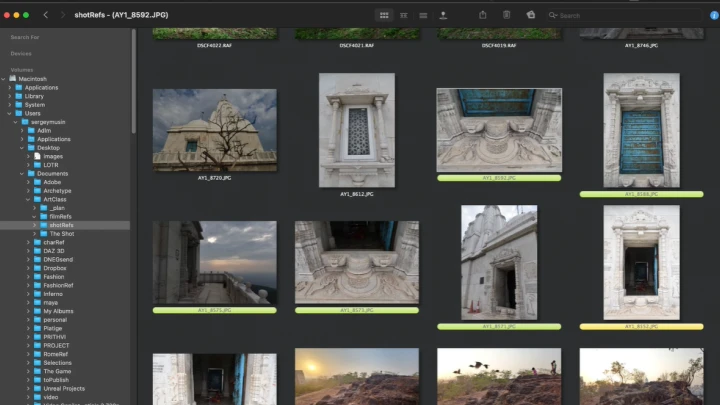The image size is (720, 405).
Task: Select The Shot folder
Action: (x=62, y=234)
